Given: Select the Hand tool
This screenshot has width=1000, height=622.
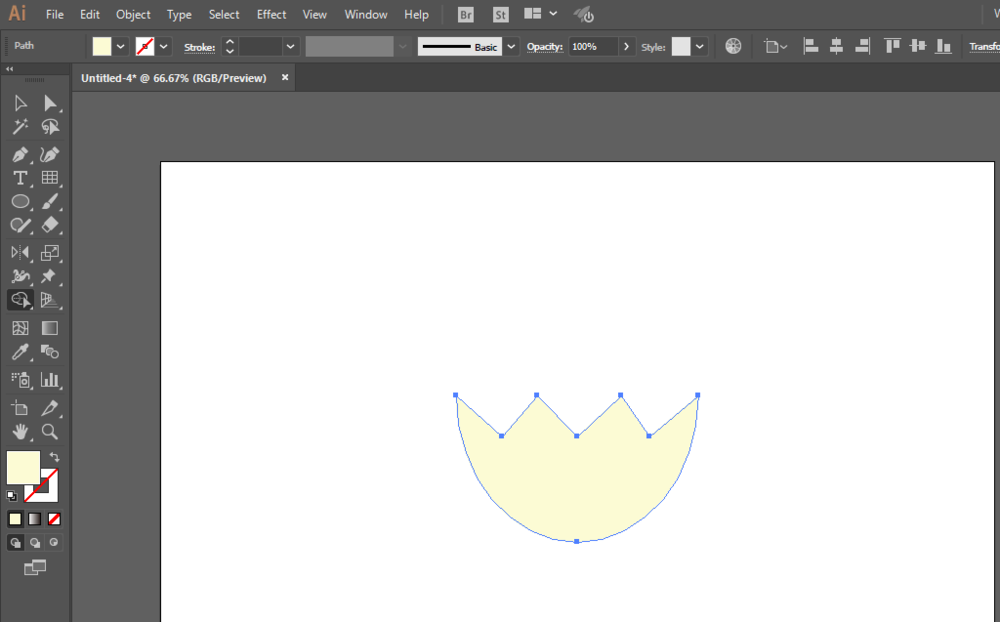Looking at the screenshot, I should (20, 432).
